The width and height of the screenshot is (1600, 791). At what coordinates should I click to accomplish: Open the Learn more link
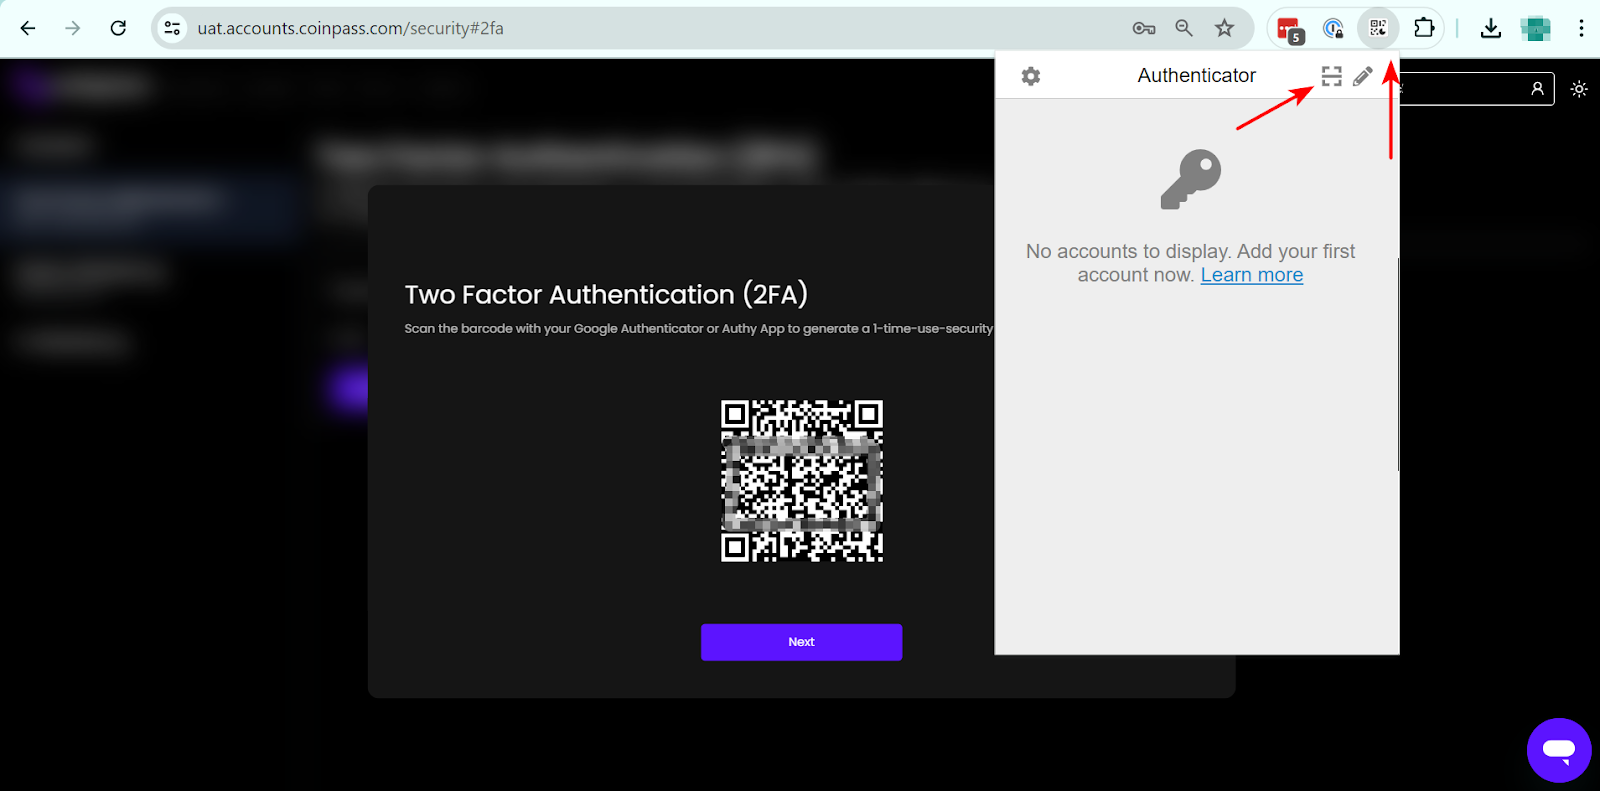1252,275
